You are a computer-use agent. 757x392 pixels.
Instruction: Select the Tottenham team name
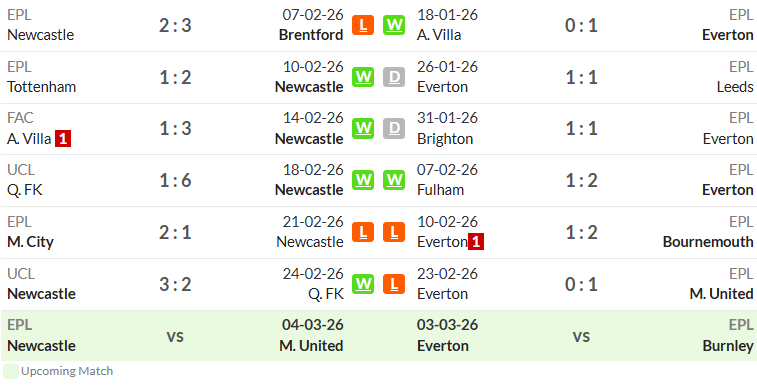coord(42,87)
